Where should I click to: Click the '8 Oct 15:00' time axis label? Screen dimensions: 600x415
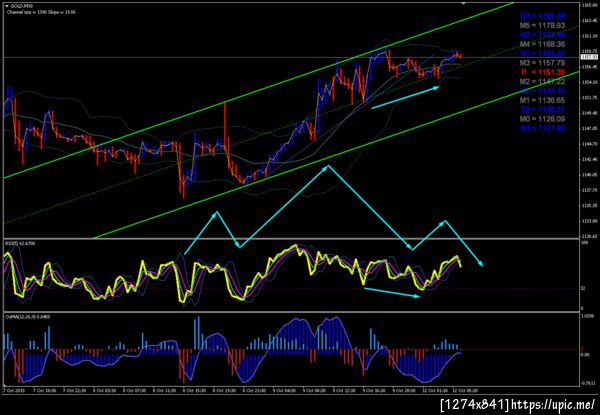[x=192, y=391]
